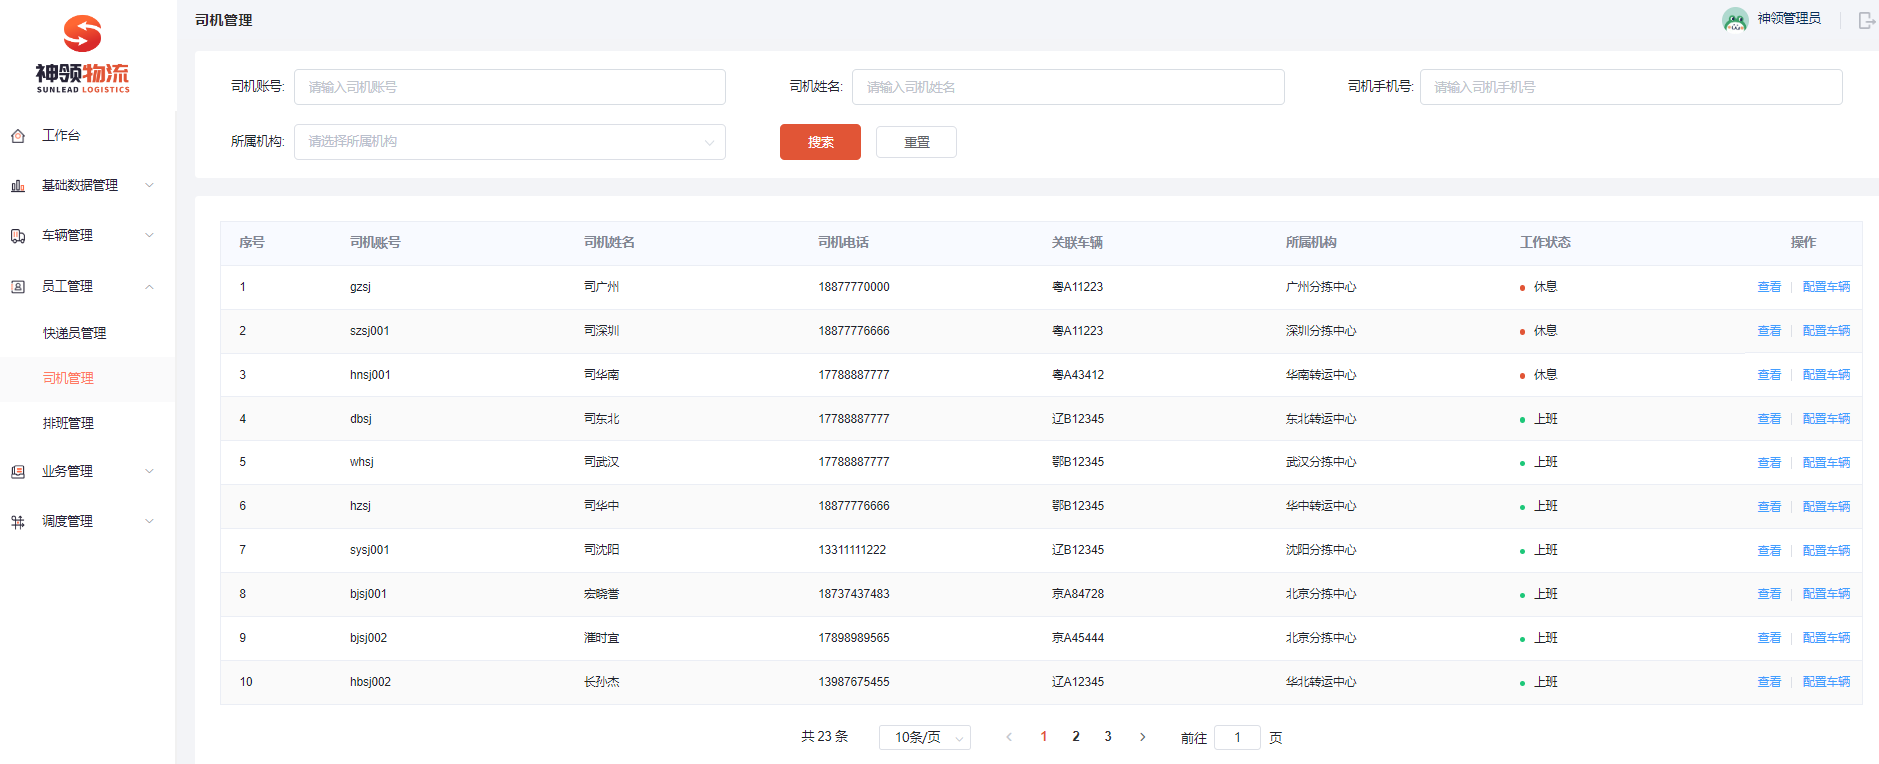
Task: Open the 所属机构 organization dropdown
Action: pos(509,142)
